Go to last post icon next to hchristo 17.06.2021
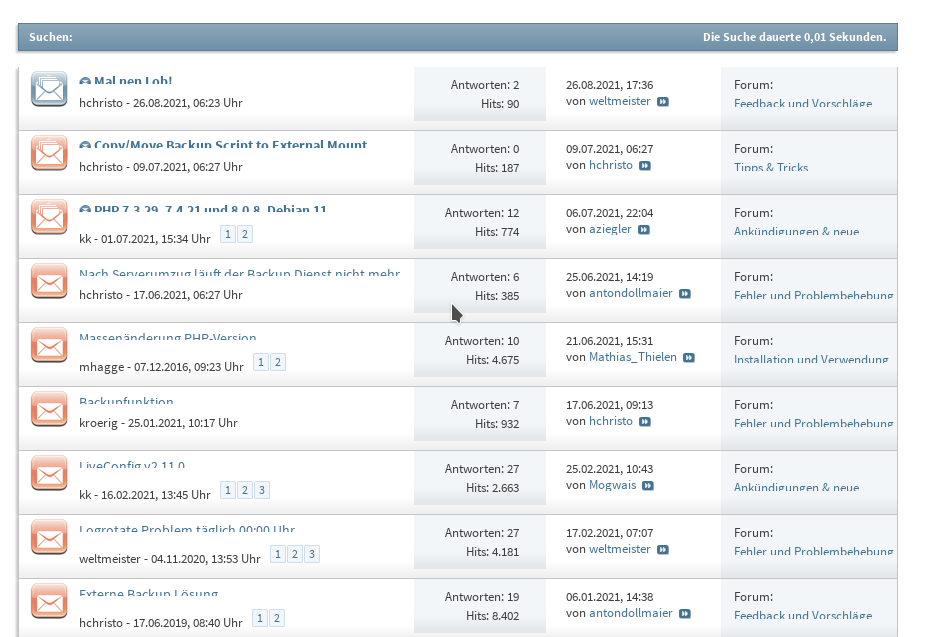 pyautogui.click(x=645, y=422)
